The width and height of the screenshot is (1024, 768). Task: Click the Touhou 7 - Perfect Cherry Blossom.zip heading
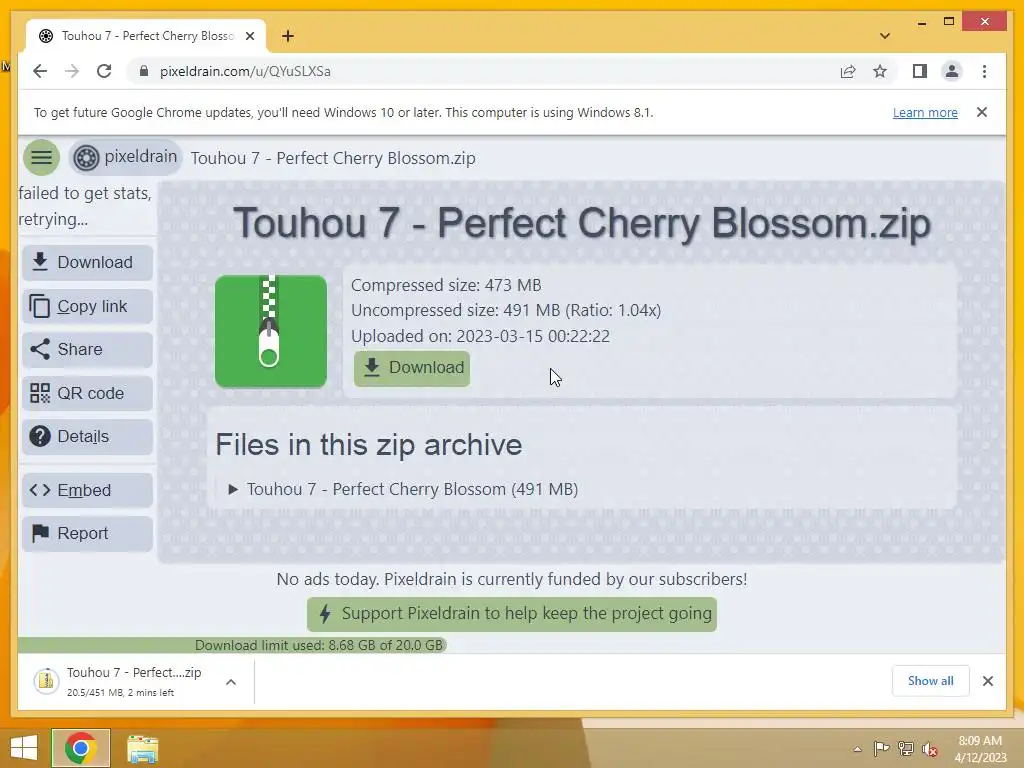pyautogui.click(x=582, y=223)
